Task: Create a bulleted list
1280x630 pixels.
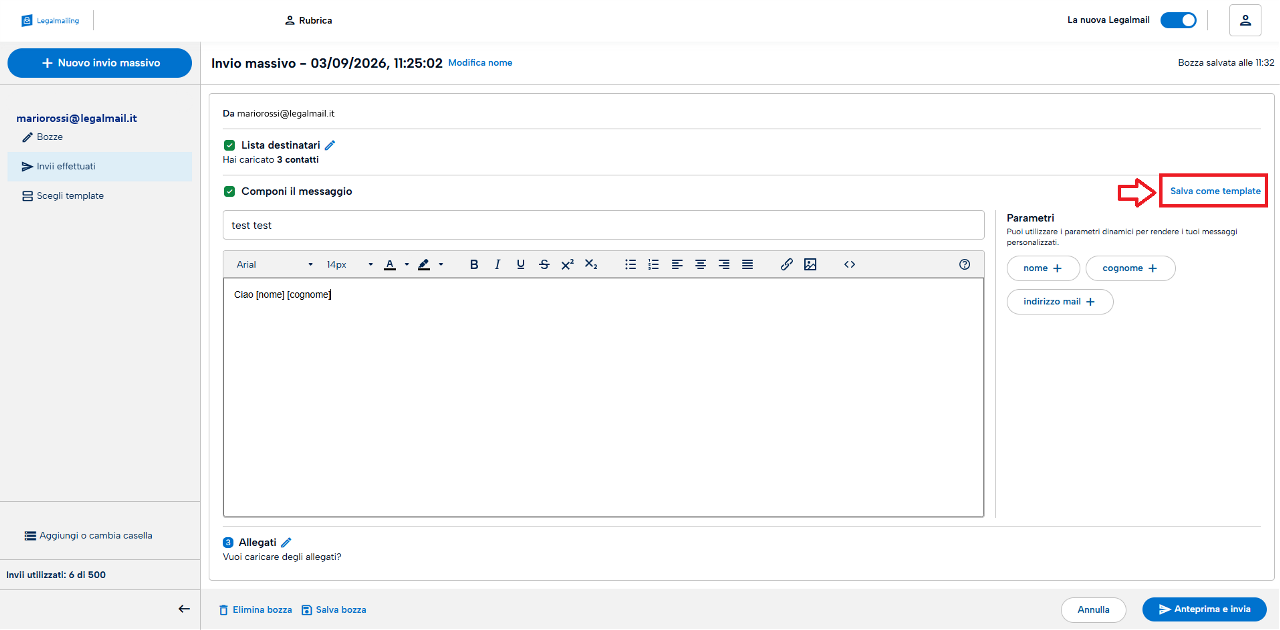Action: (631, 265)
